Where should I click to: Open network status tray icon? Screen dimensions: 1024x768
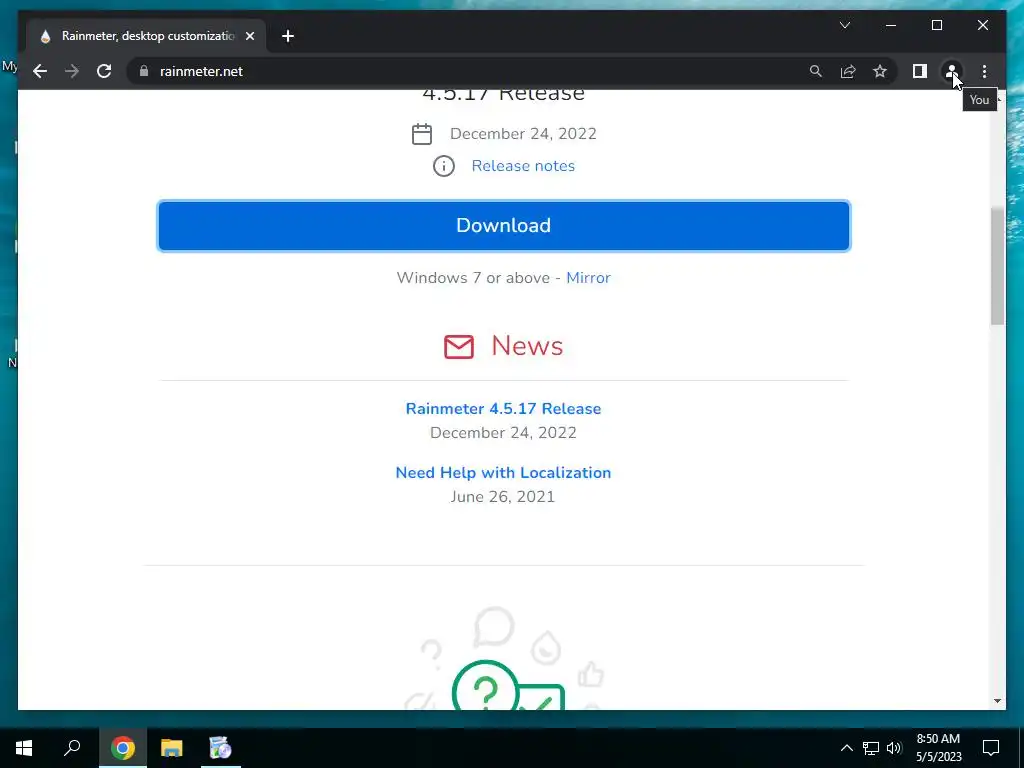click(871, 748)
